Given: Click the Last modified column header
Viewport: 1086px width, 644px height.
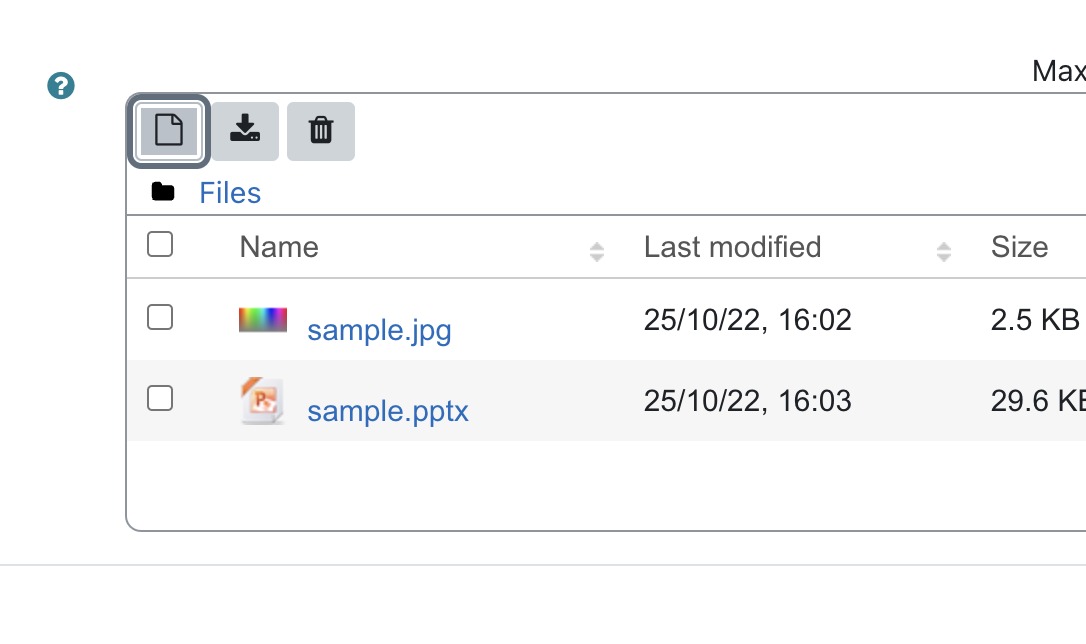Looking at the screenshot, I should pyautogui.click(x=733, y=247).
